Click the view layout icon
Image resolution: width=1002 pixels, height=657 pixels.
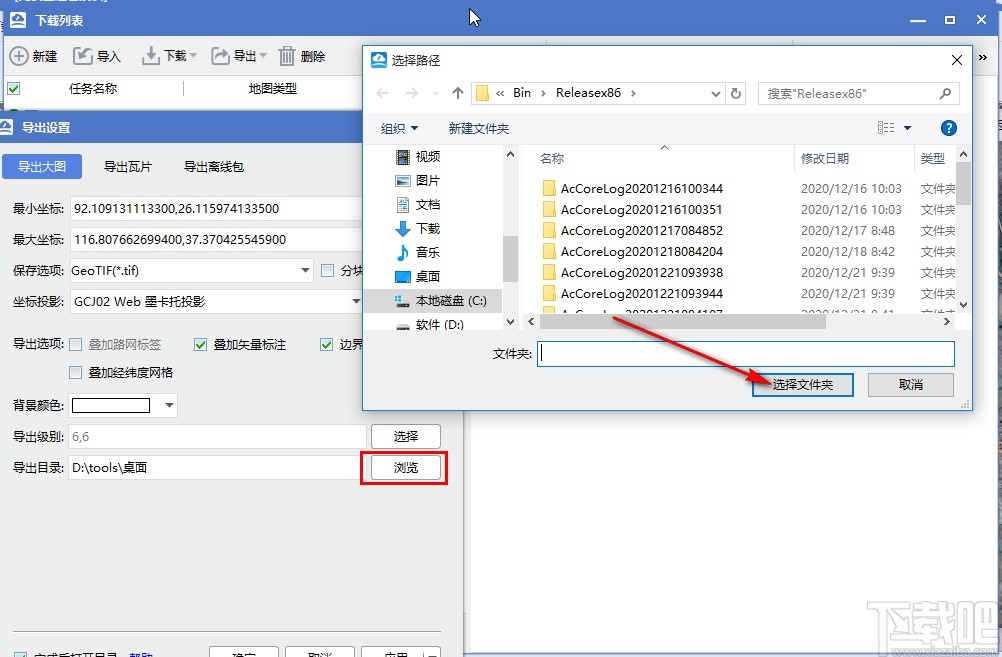coord(886,128)
